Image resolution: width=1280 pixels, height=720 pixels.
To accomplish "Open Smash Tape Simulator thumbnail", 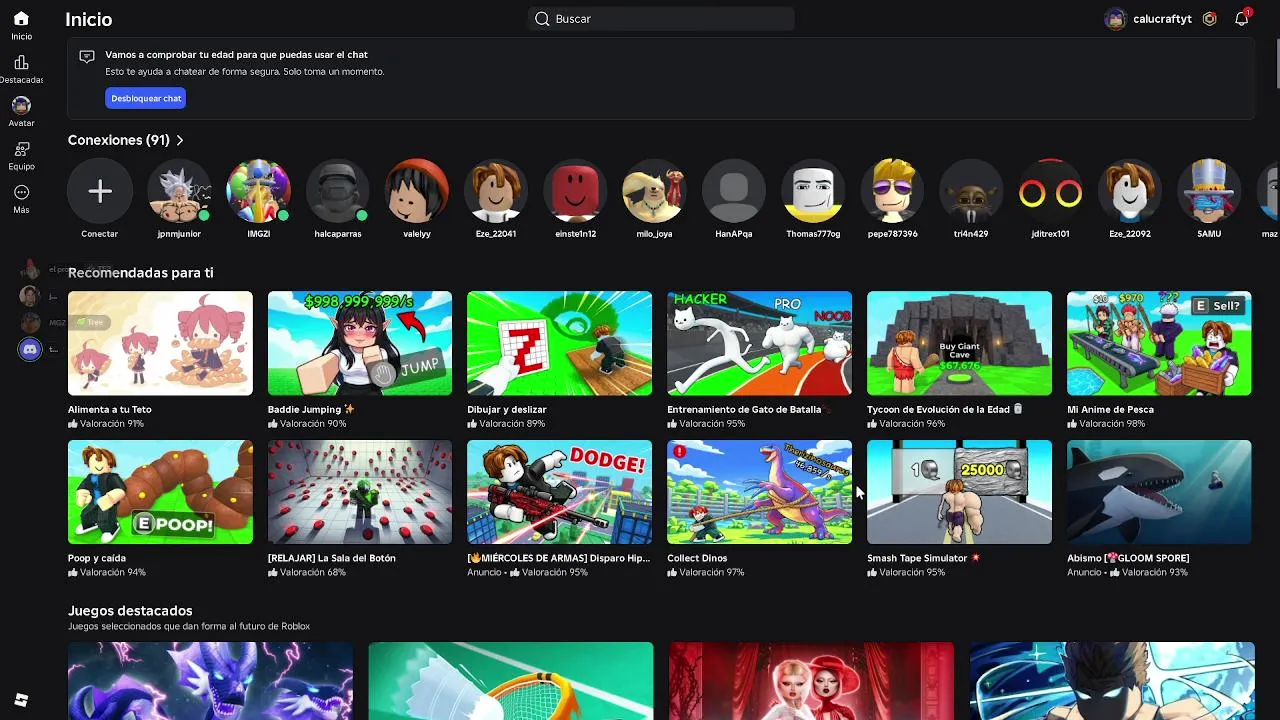I will point(959,492).
